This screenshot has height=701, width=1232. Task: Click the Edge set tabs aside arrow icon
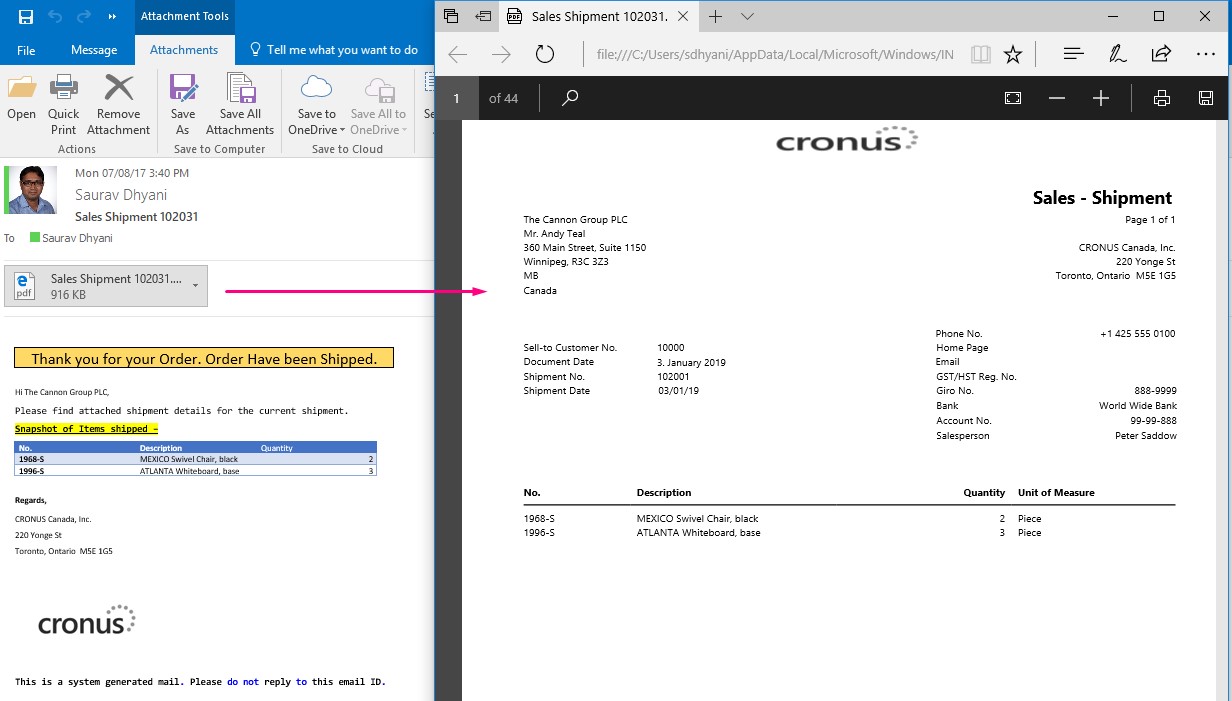[483, 16]
